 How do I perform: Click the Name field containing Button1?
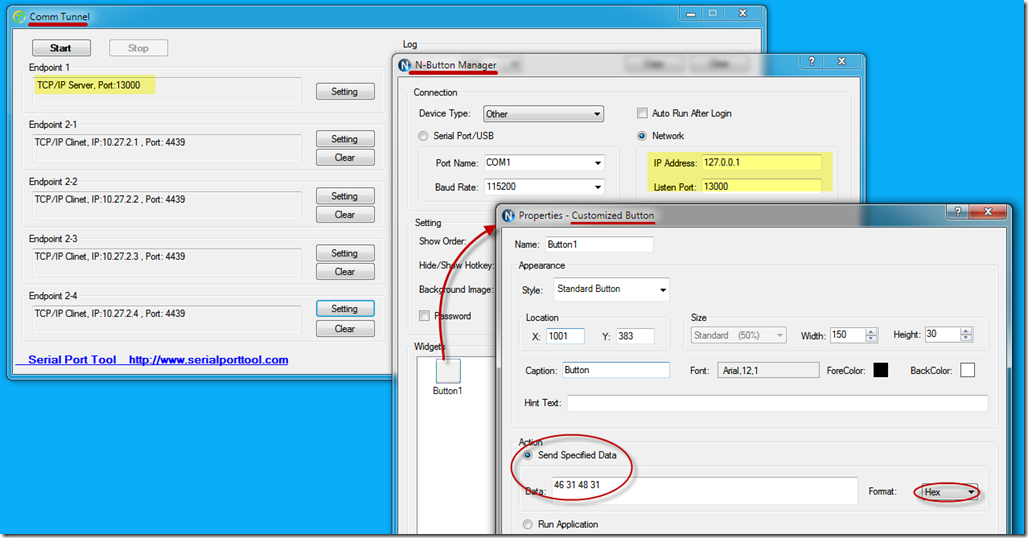click(599, 244)
